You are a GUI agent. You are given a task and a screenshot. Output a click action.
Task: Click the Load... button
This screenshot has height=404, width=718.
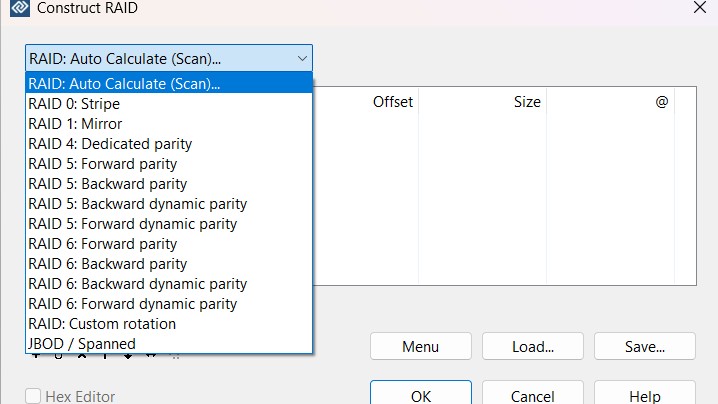(x=532, y=347)
